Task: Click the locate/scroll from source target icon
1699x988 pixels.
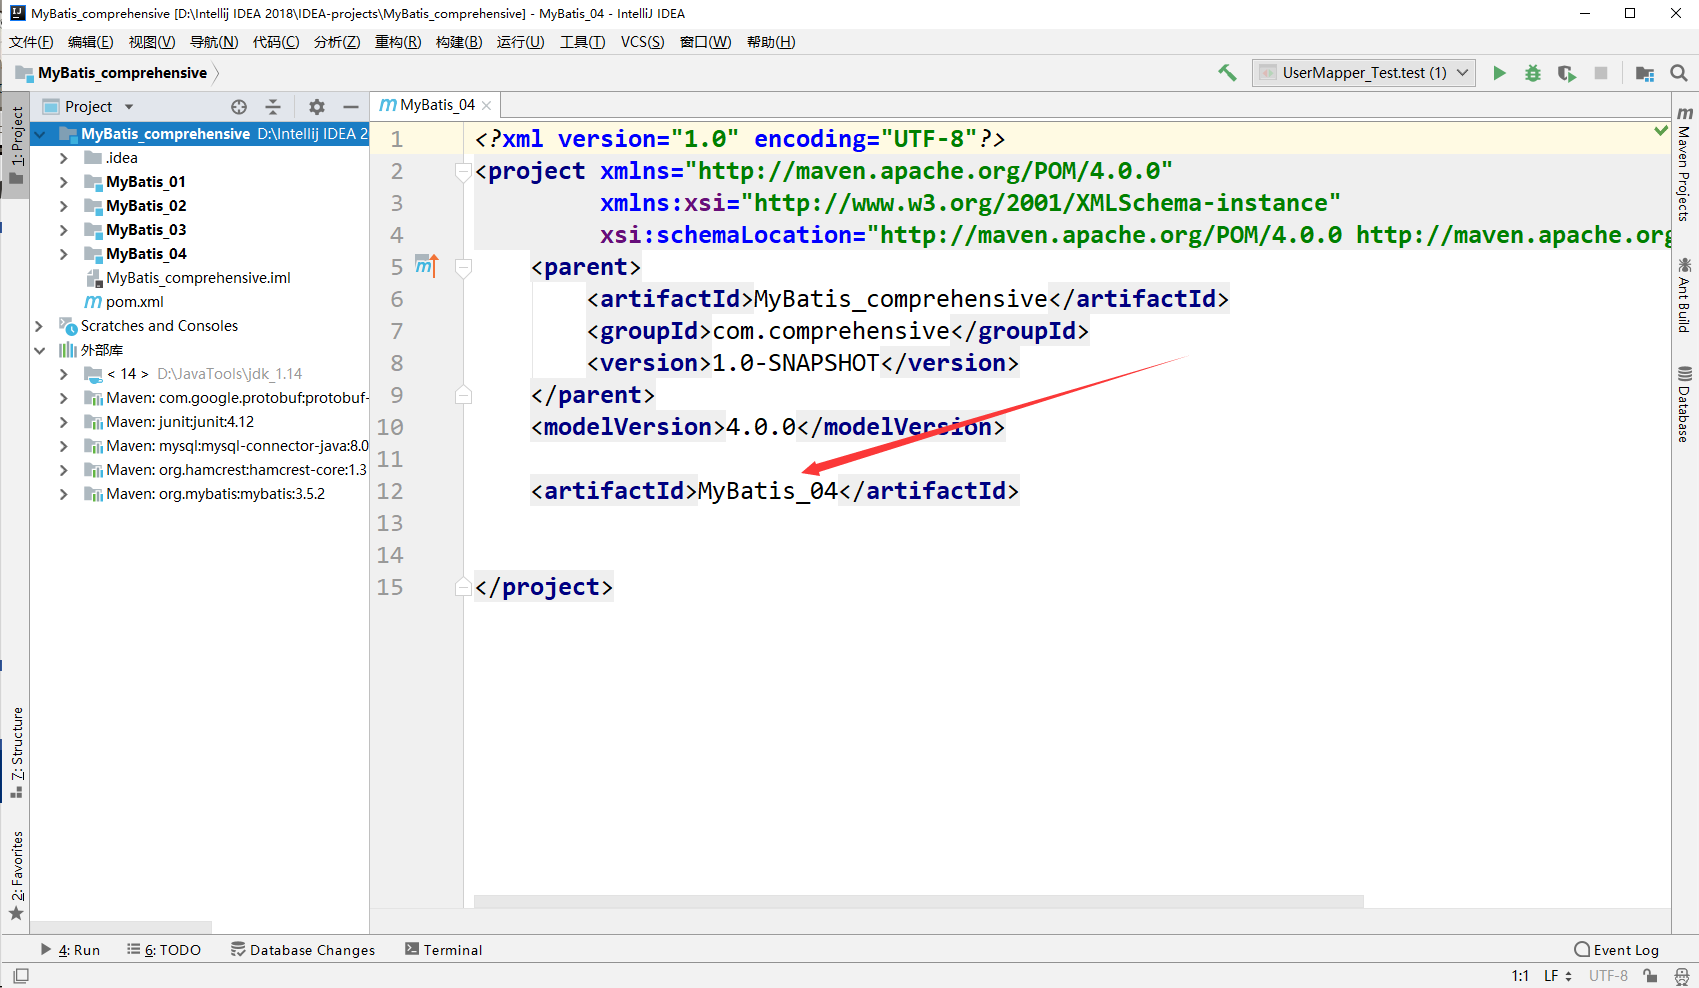Action: point(239,107)
